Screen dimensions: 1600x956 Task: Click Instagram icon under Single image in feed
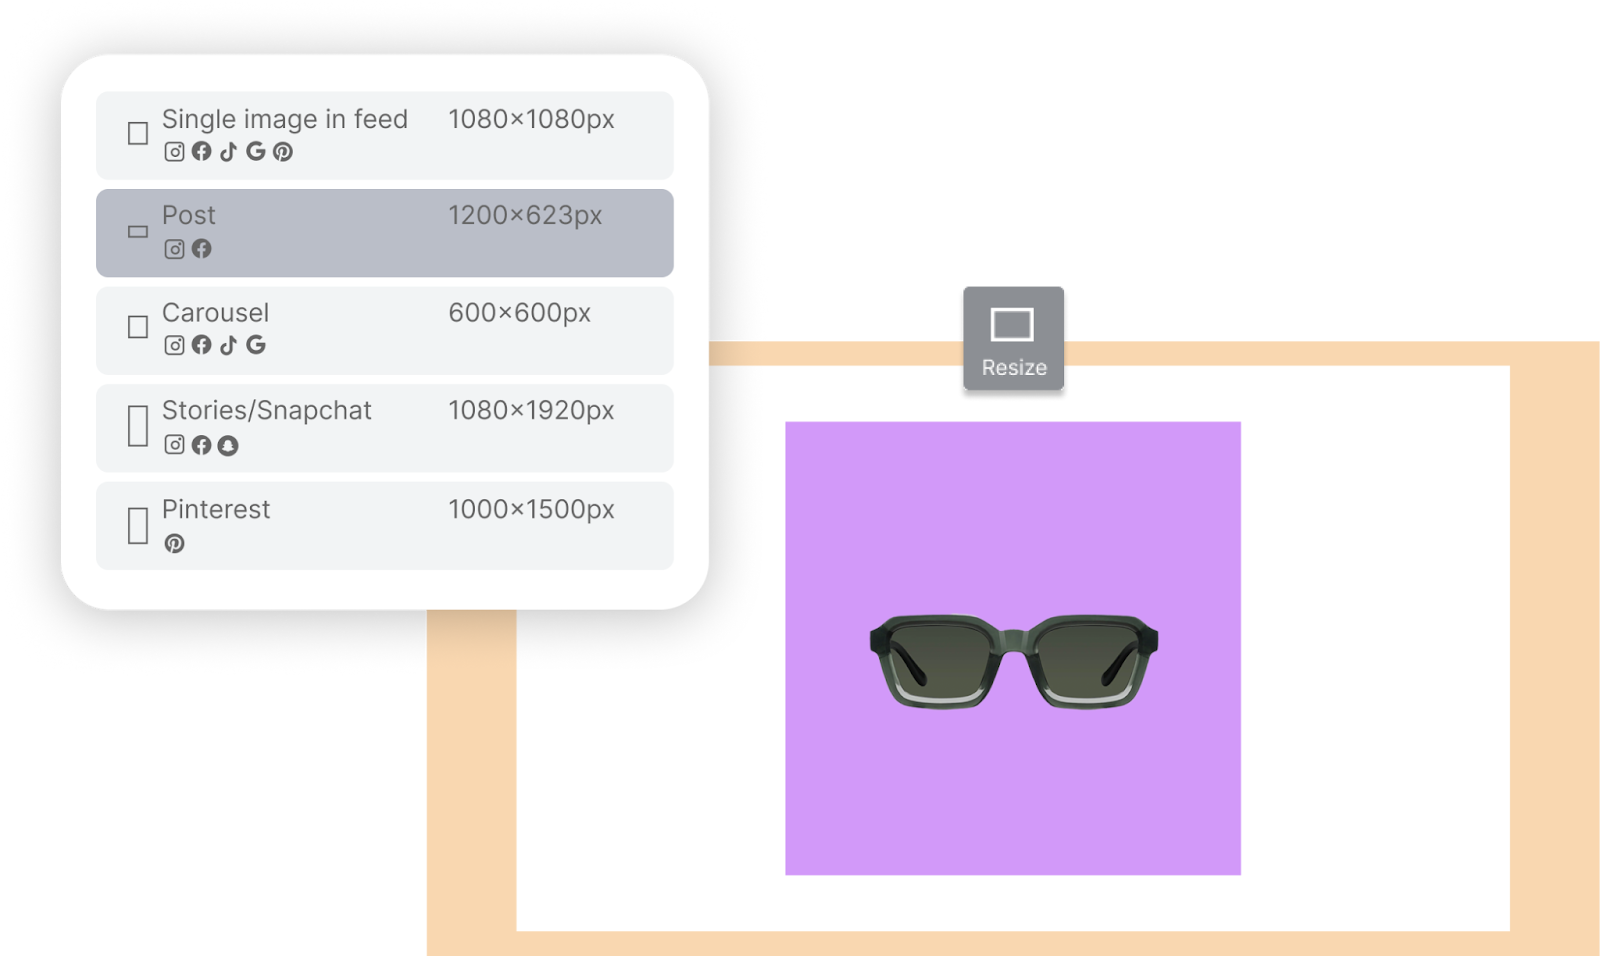click(174, 151)
